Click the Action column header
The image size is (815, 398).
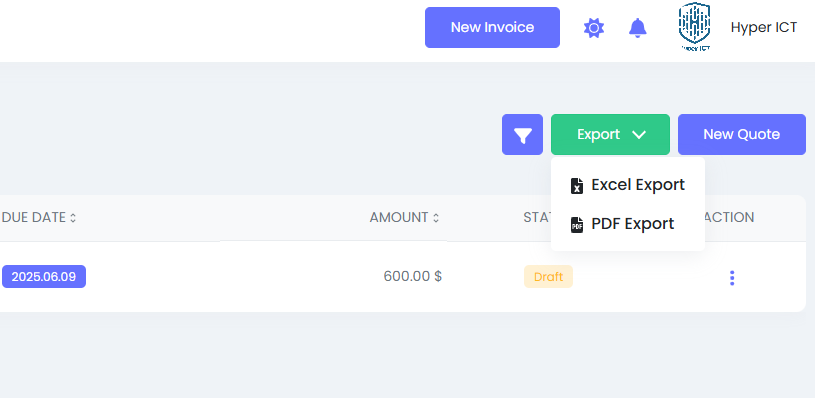(729, 217)
